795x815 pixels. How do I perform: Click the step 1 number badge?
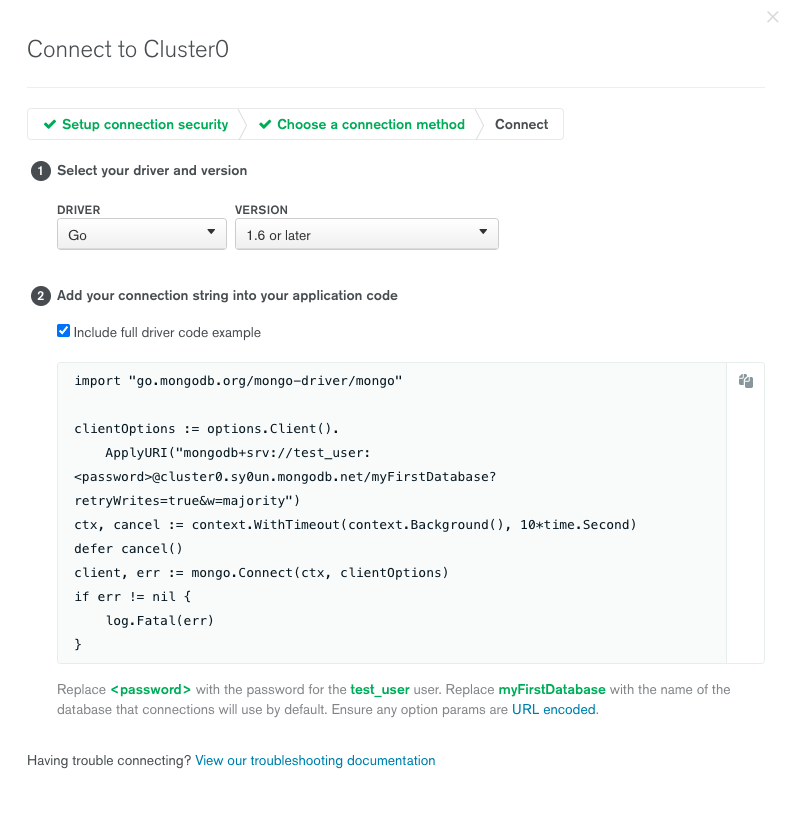pyautogui.click(x=41, y=171)
